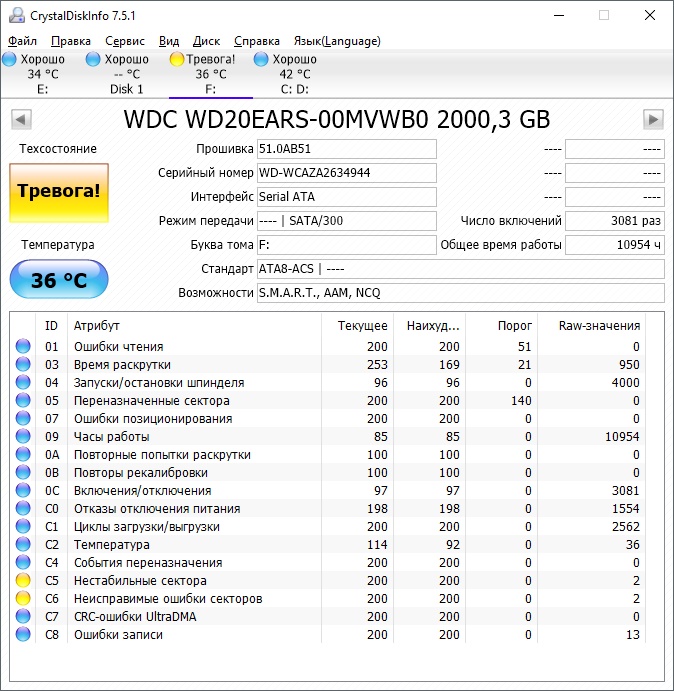Click status icon for Запуски/остановки шпинделя
The height and width of the screenshot is (691, 674).
point(23,383)
